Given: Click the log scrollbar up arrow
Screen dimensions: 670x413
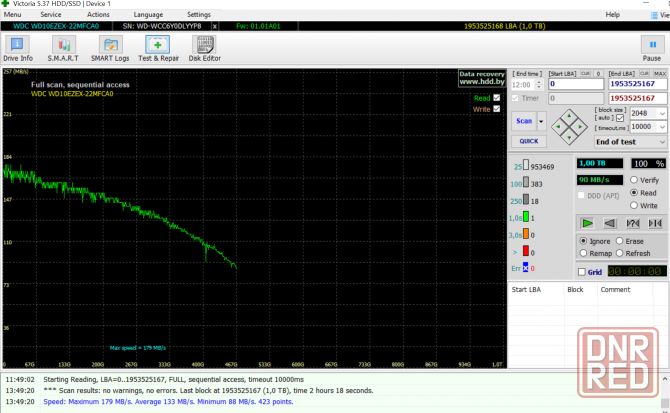Looking at the screenshot, I should coord(665,379).
